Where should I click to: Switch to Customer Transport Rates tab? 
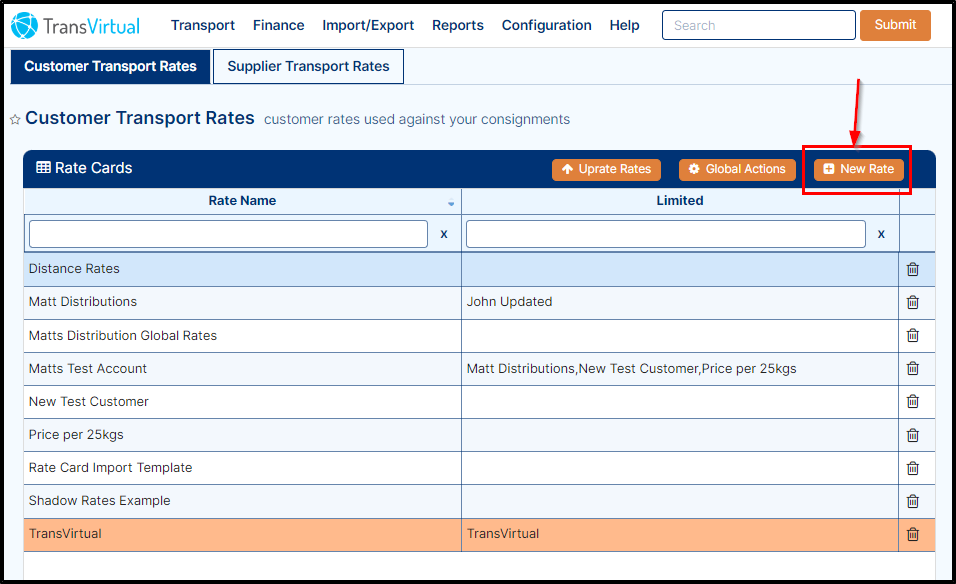110,66
